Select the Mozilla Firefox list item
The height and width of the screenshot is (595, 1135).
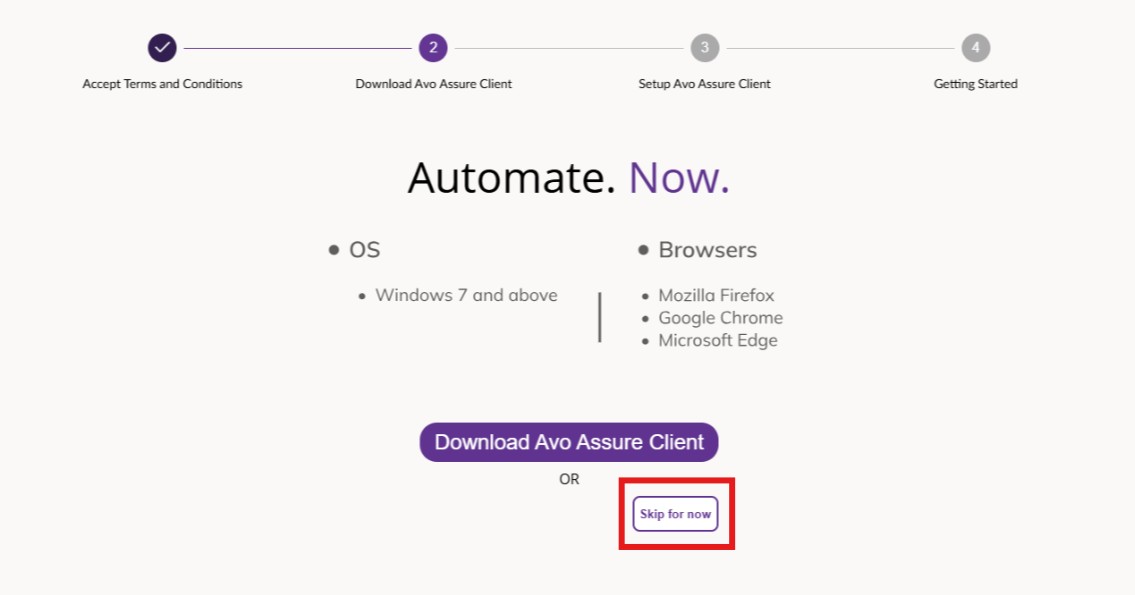point(716,295)
